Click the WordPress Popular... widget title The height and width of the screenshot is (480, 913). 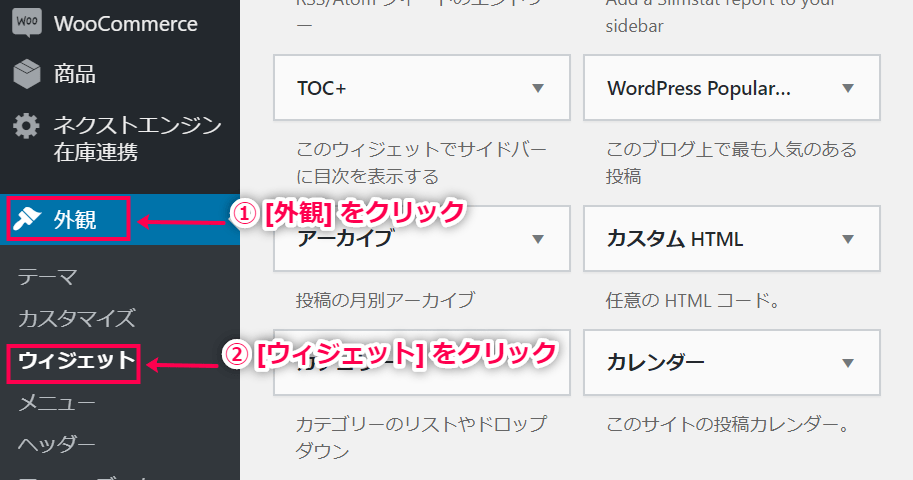[699, 89]
